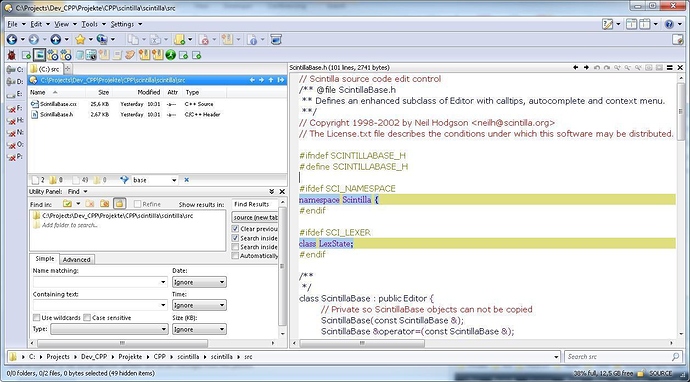Click the highlighted lock folder icon in Find
The image size is (690, 382).
[119, 204]
